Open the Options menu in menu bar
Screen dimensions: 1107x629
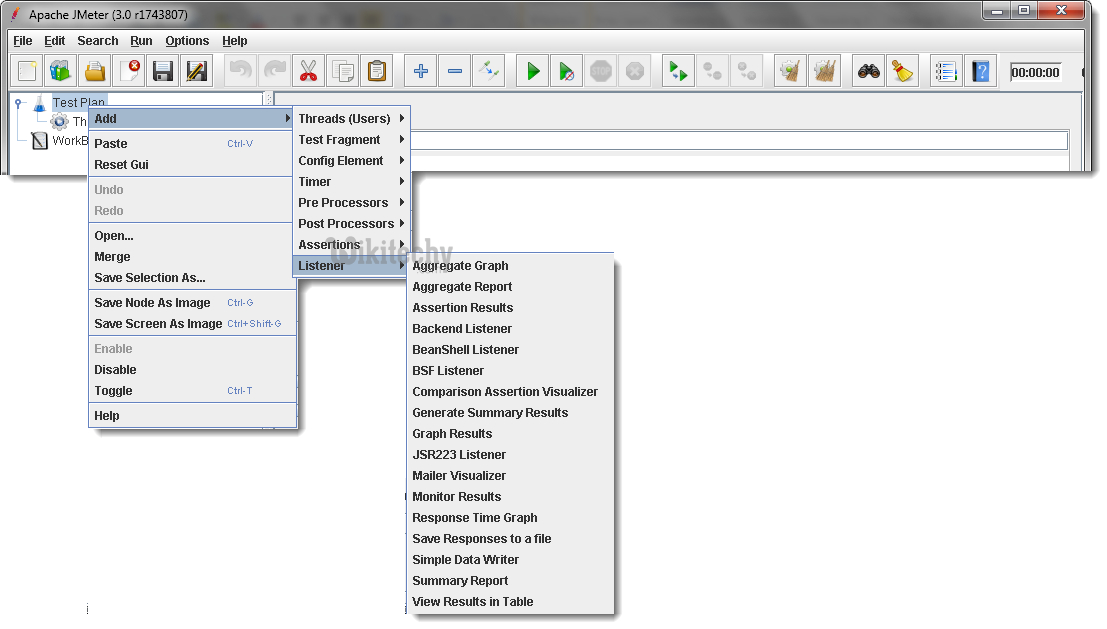click(x=187, y=41)
